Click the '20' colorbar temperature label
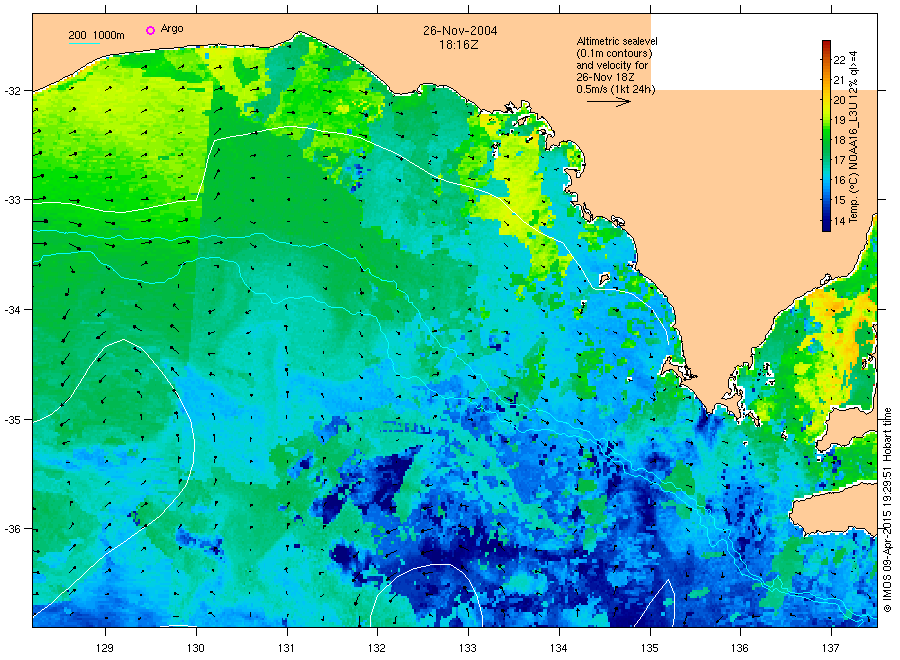900x660 pixels. click(839, 100)
